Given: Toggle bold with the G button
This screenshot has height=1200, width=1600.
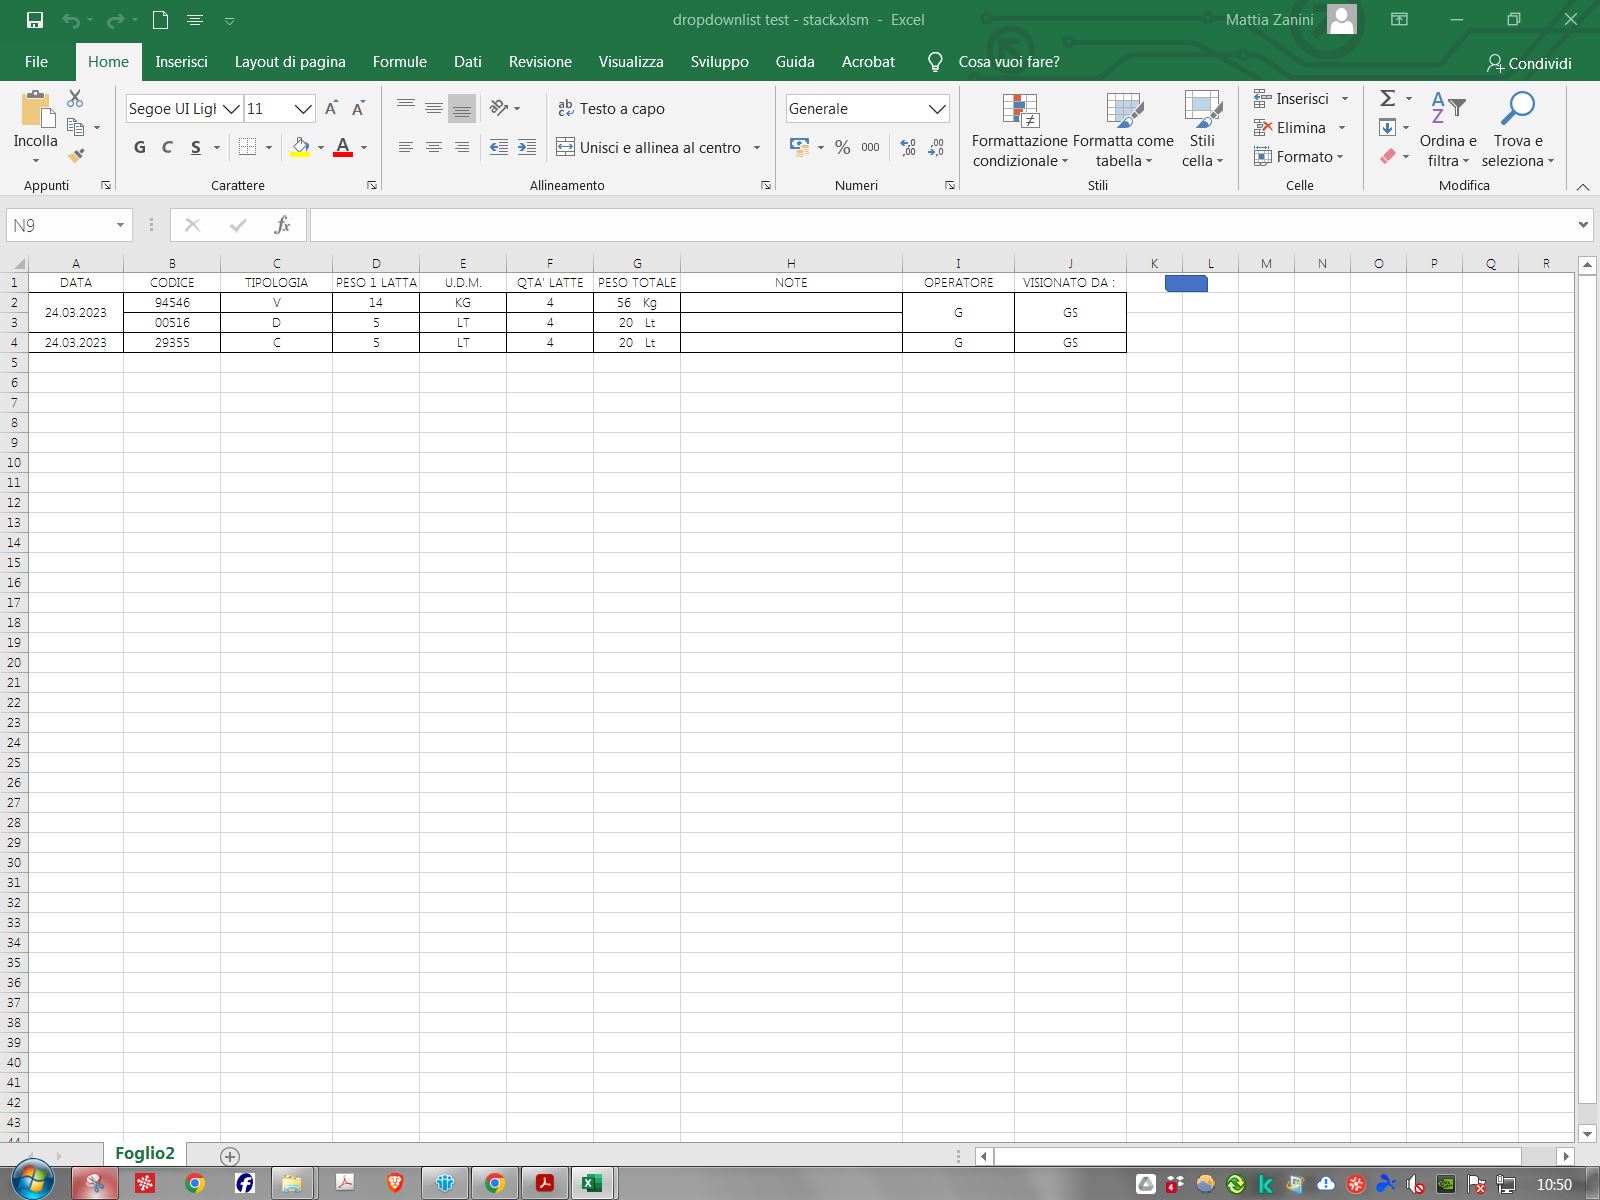Looking at the screenshot, I should (139, 147).
